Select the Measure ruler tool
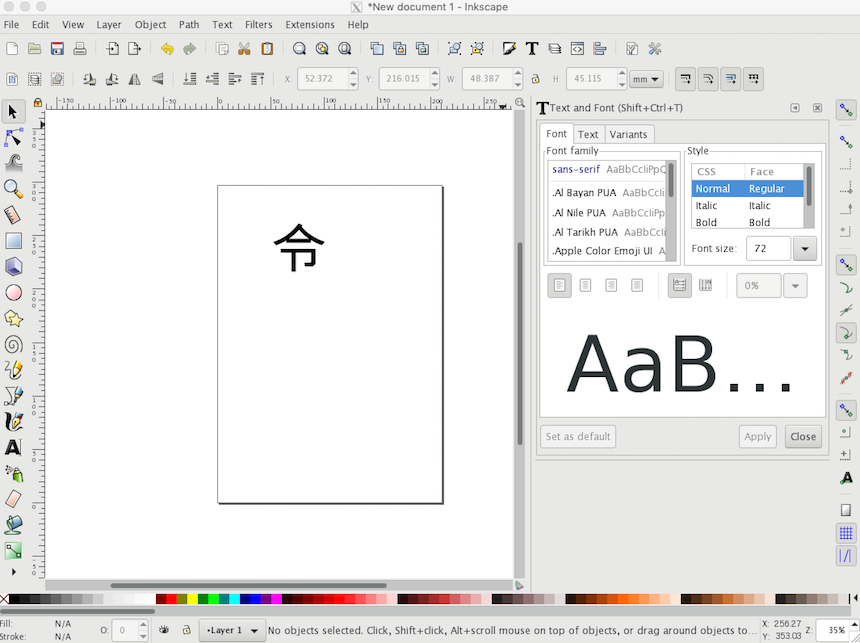The height and width of the screenshot is (643, 860). tap(13, 215)
